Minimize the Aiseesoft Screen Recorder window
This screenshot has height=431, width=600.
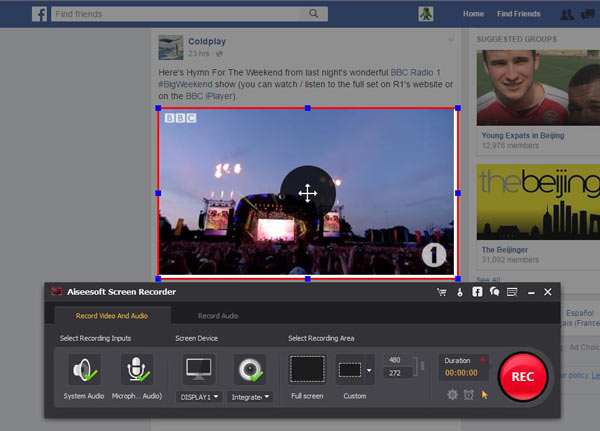[x=531, y=293]
